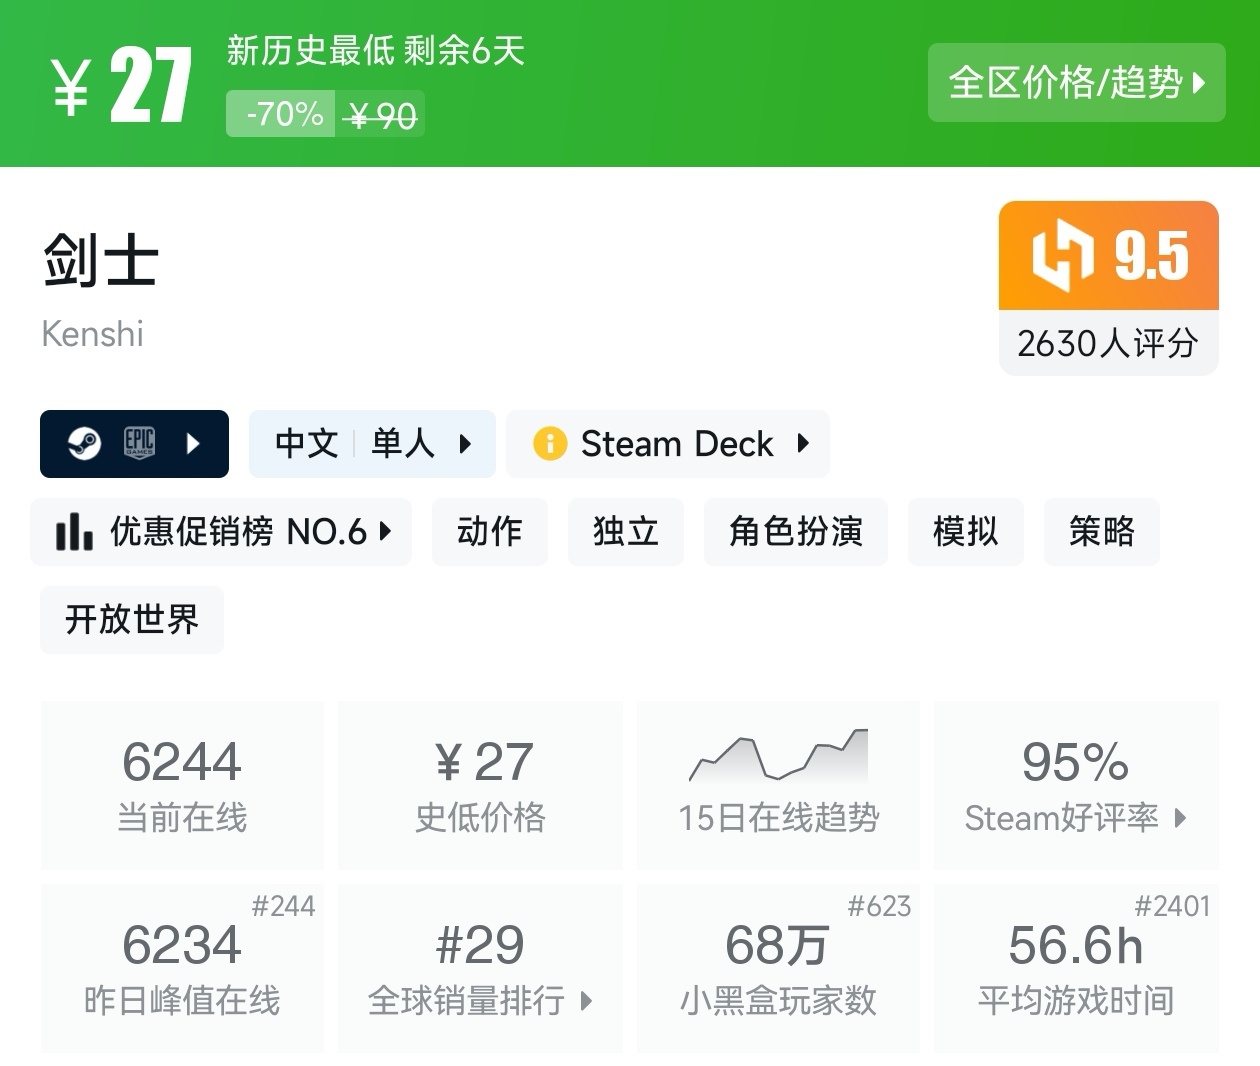Click the Steam Deck yellow info icon
This screenshot has height=1066, width=1260.
(550, 443)
